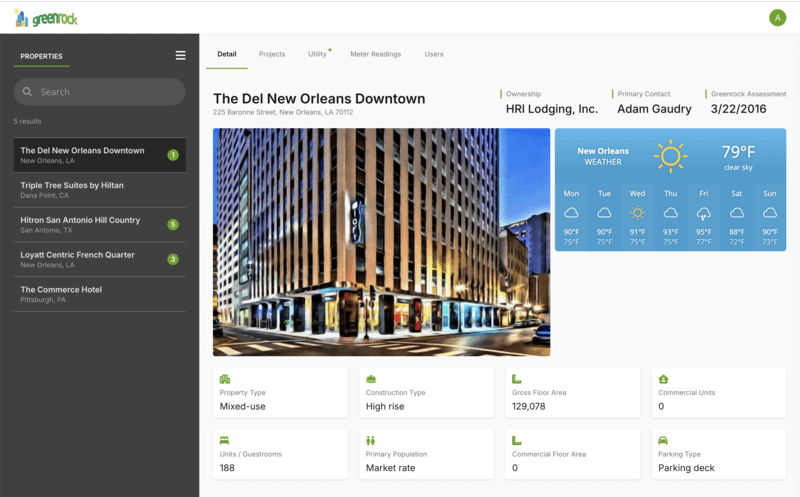Click primary contact Adam Gaudry
Viewport: 800px width, 497px height.
(654, 109)
